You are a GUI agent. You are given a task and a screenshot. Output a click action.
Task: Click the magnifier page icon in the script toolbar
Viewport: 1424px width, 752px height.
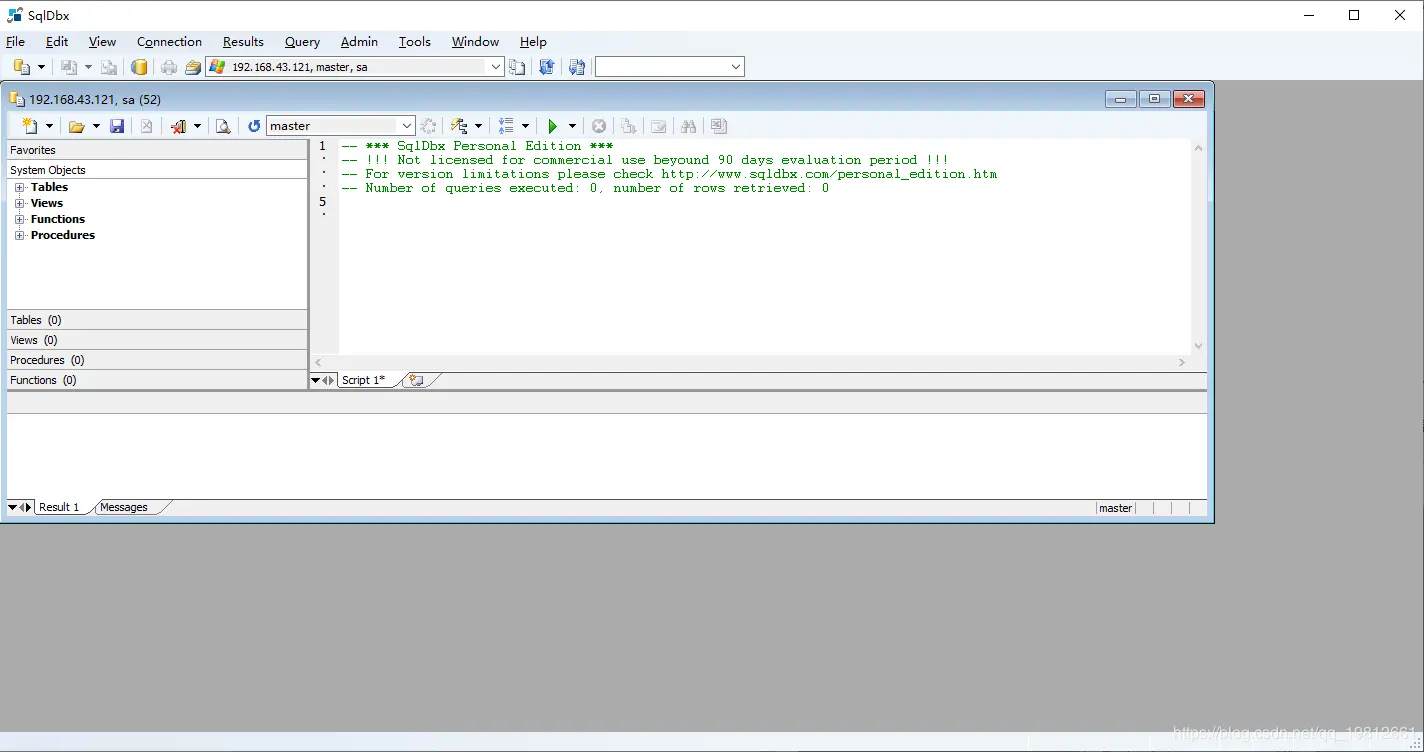(223, 126)
